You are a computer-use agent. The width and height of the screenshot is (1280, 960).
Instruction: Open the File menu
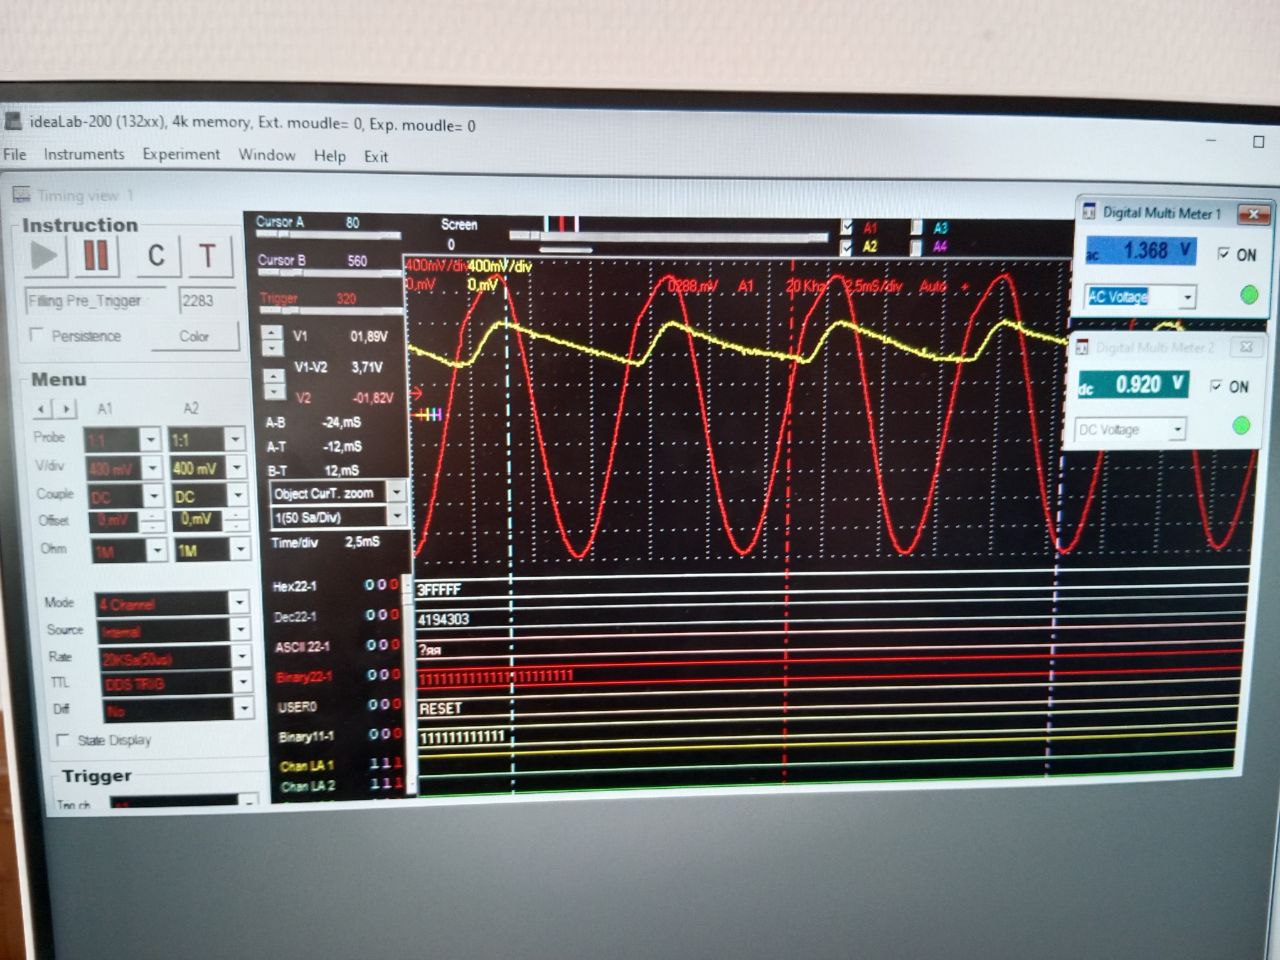point(15,154)
